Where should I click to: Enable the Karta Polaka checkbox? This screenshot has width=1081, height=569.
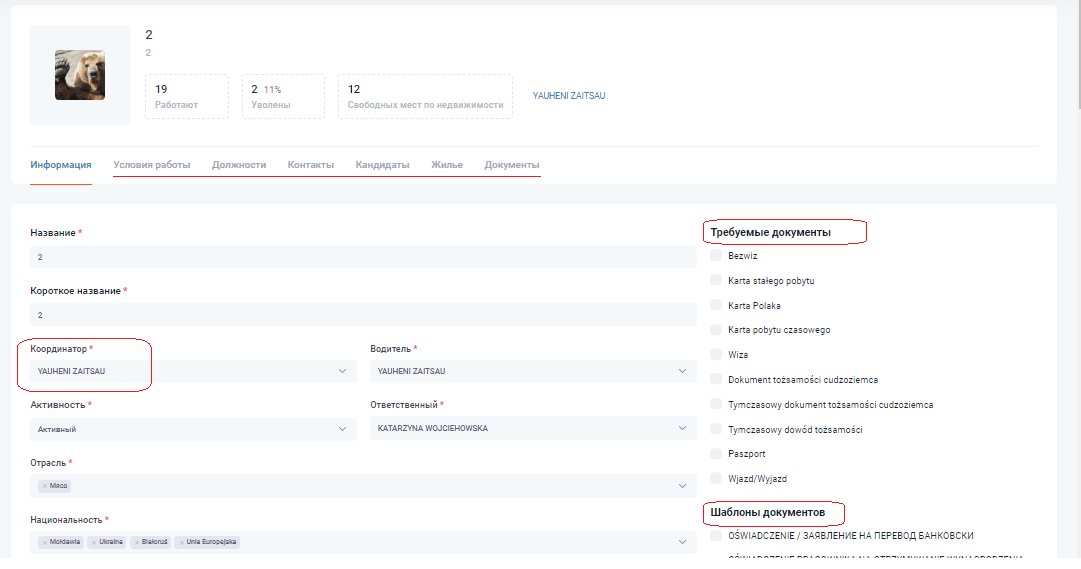[716, 305]
